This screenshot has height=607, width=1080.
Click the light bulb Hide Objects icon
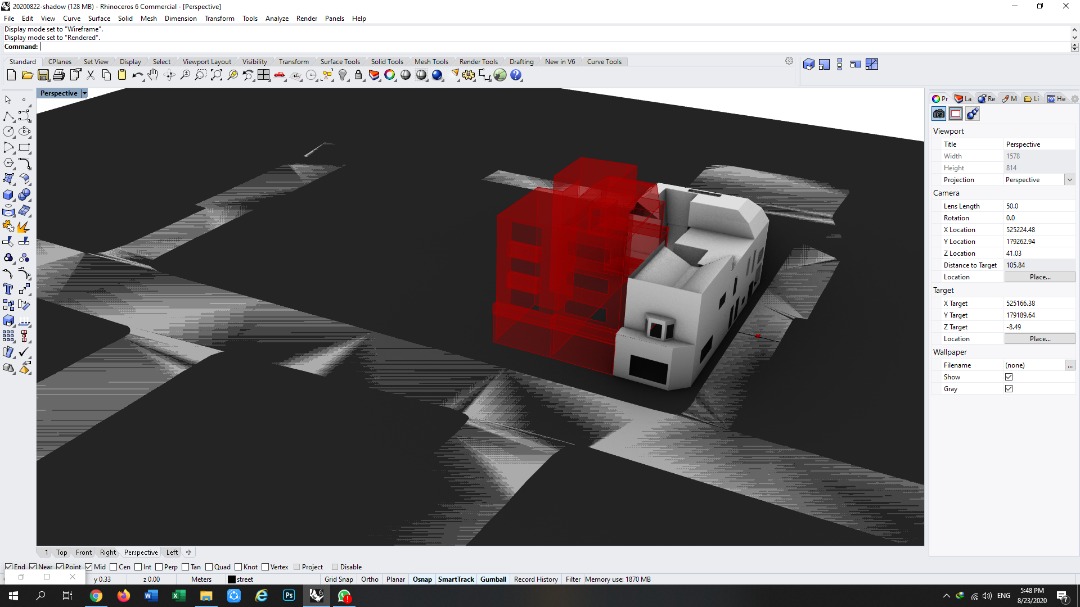click(343, 75)
